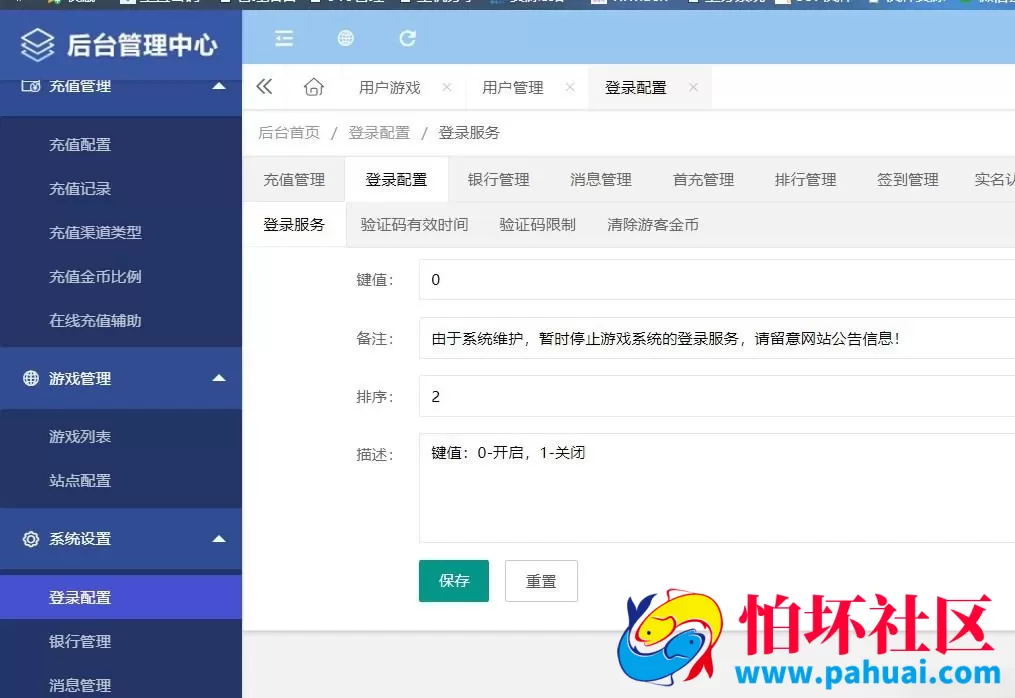Image resolution: width=1015 pixels, height=698 pixels.
Task: Collapse the 系统设置 sidebar section arrow
Action: [x=219, y=539]
